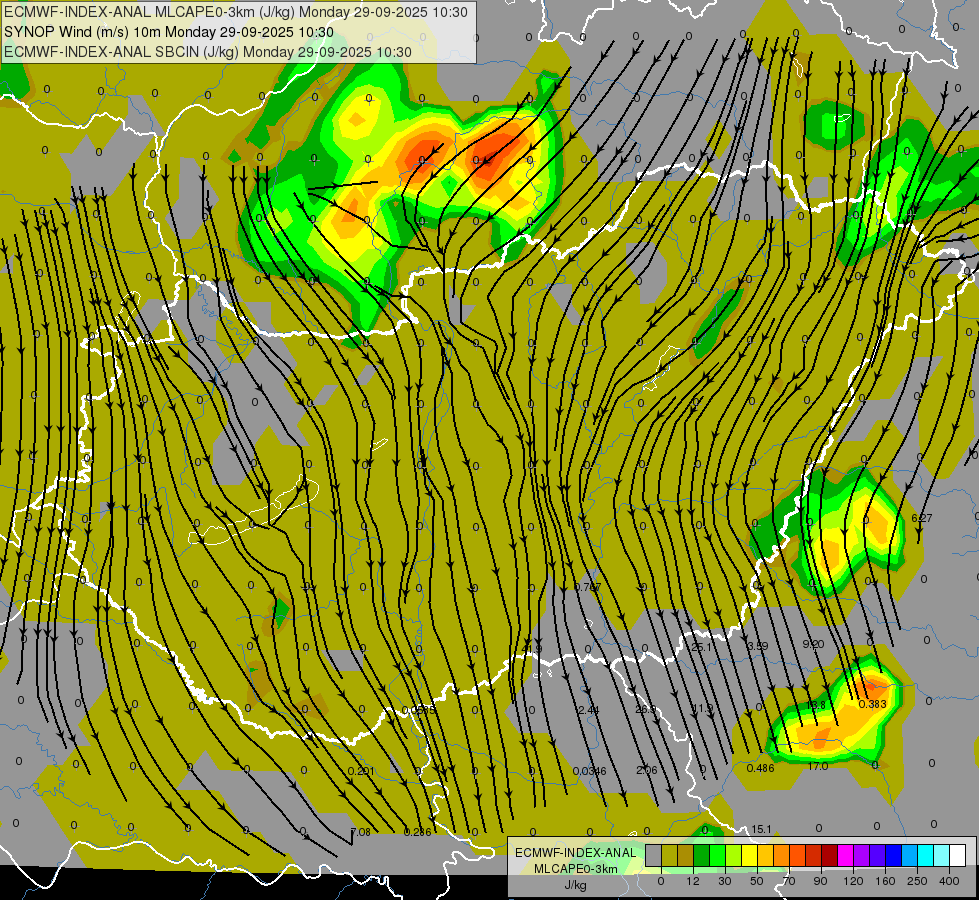The image size is (979, 900).
Task: Click the yellow legend swatch near 50
Action: (x=749, y=855)
